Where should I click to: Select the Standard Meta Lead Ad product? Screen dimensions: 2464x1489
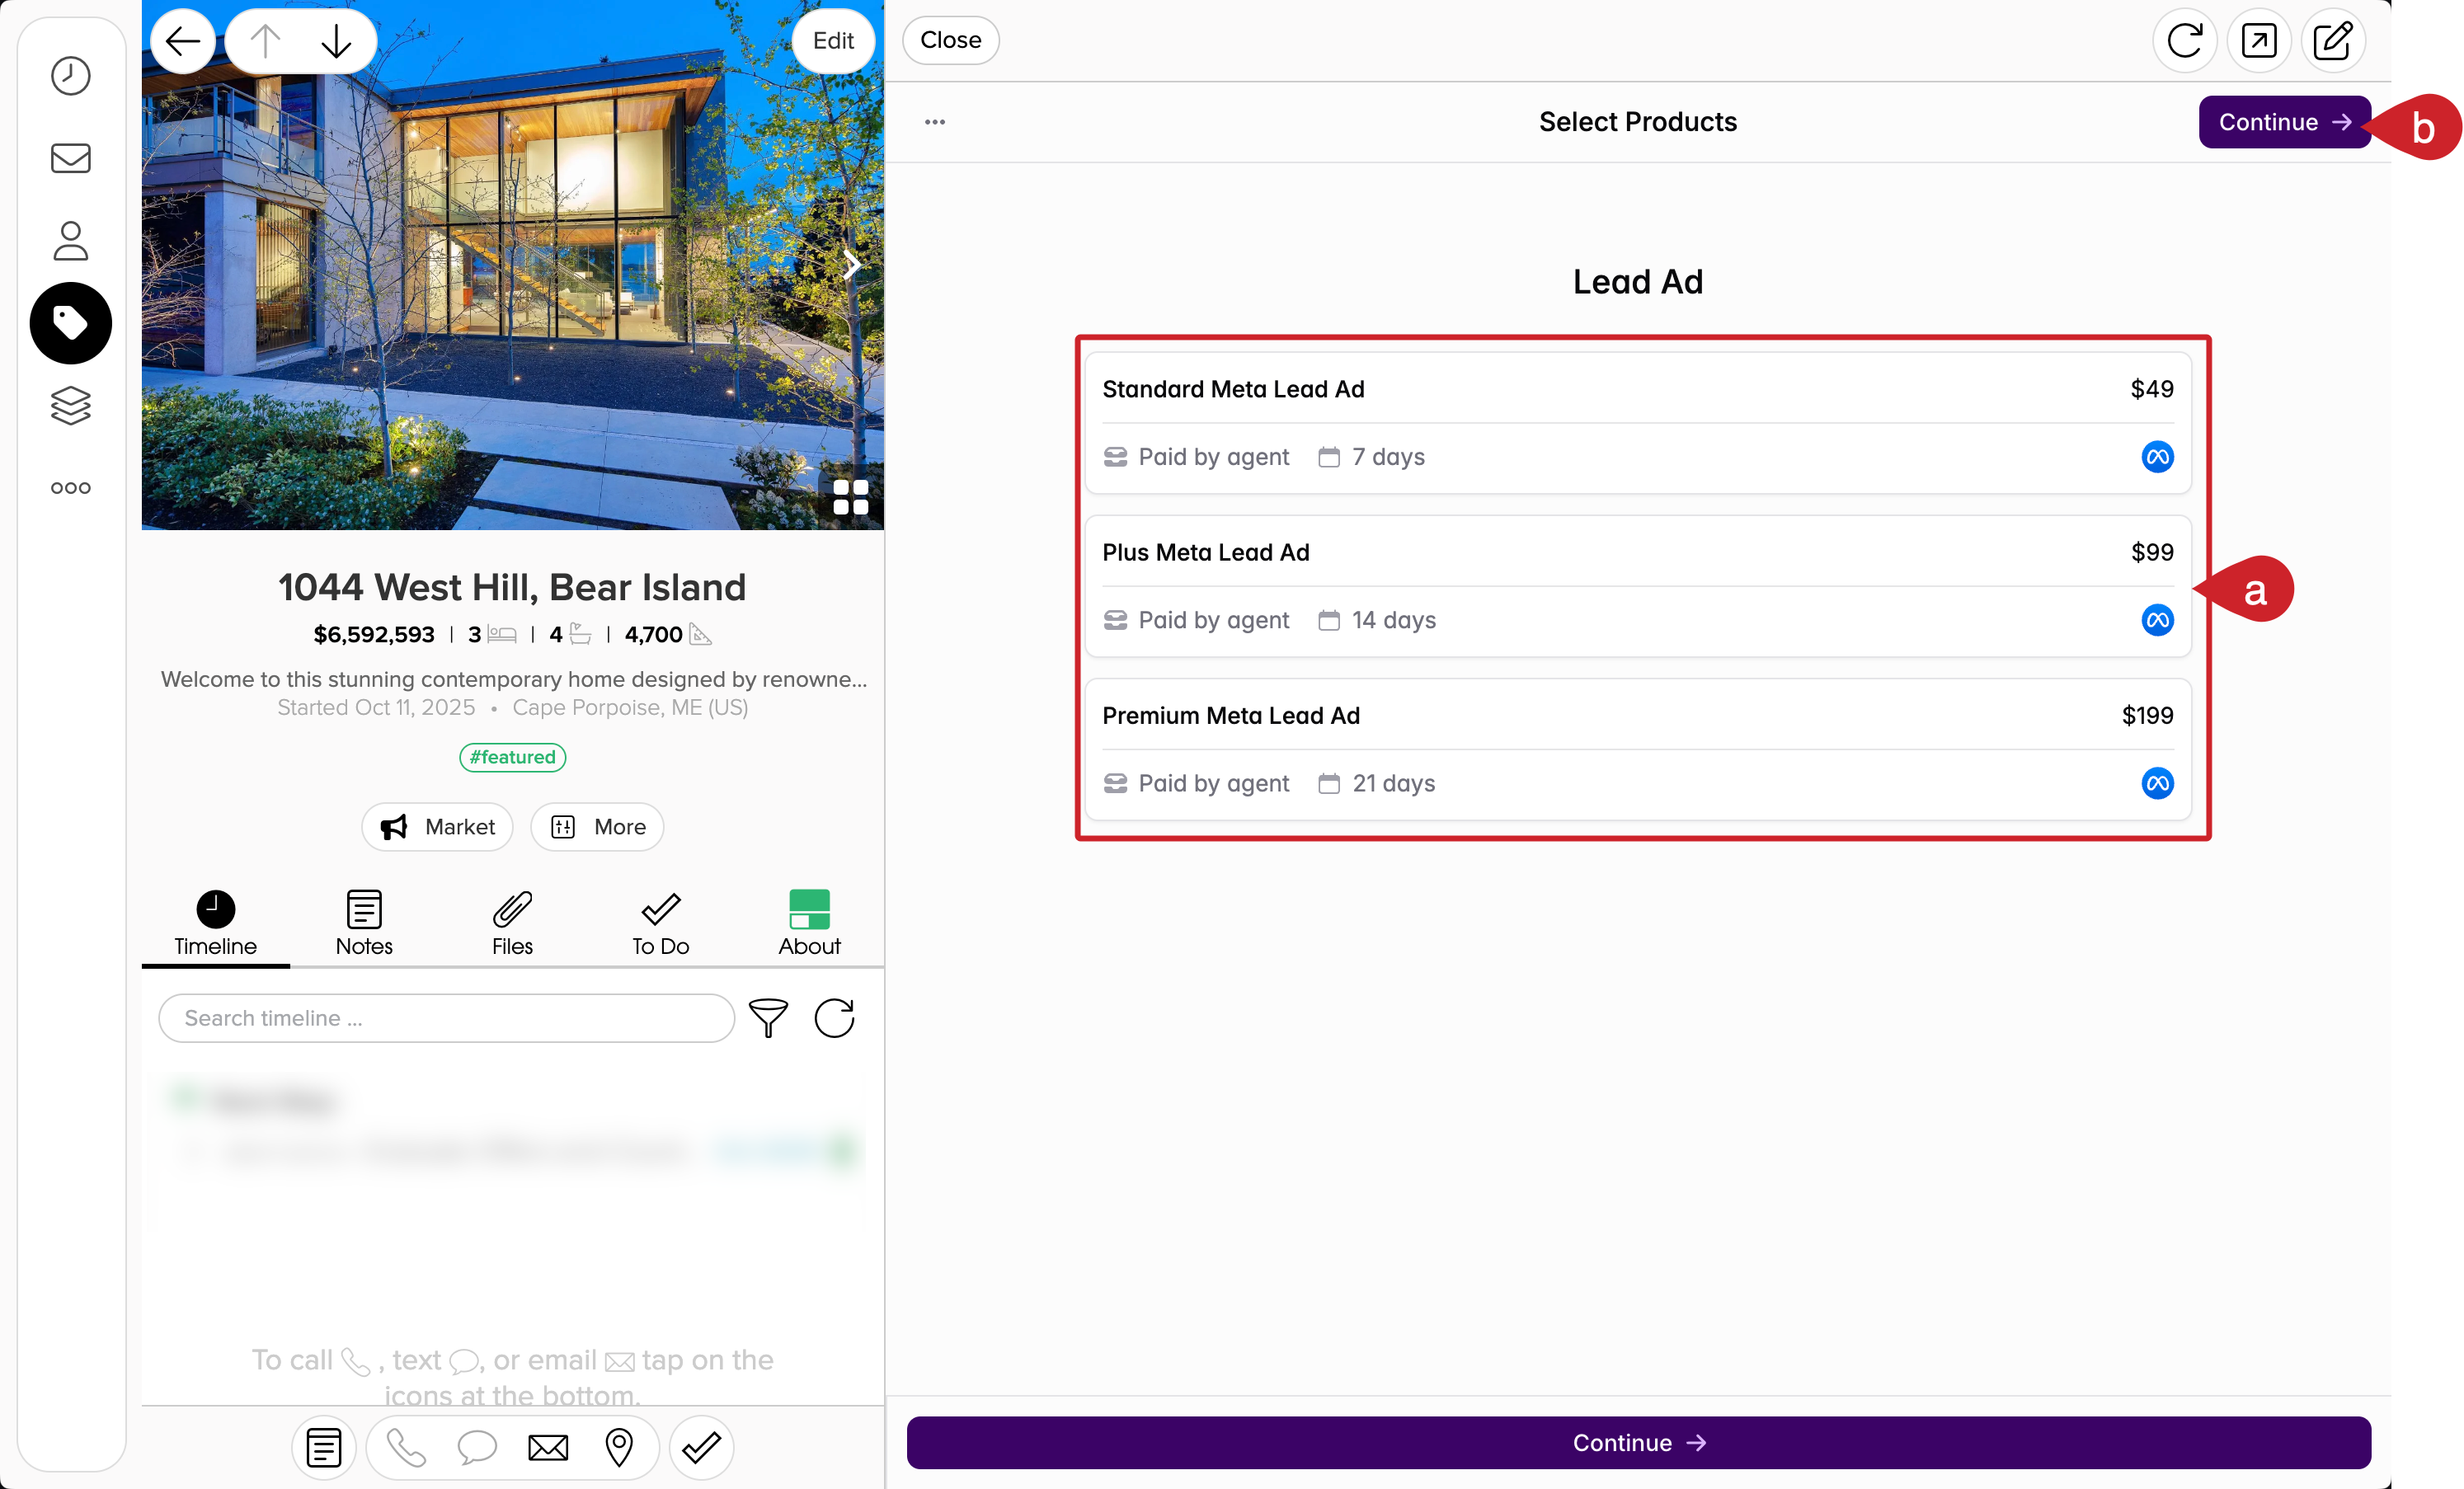1638,423
